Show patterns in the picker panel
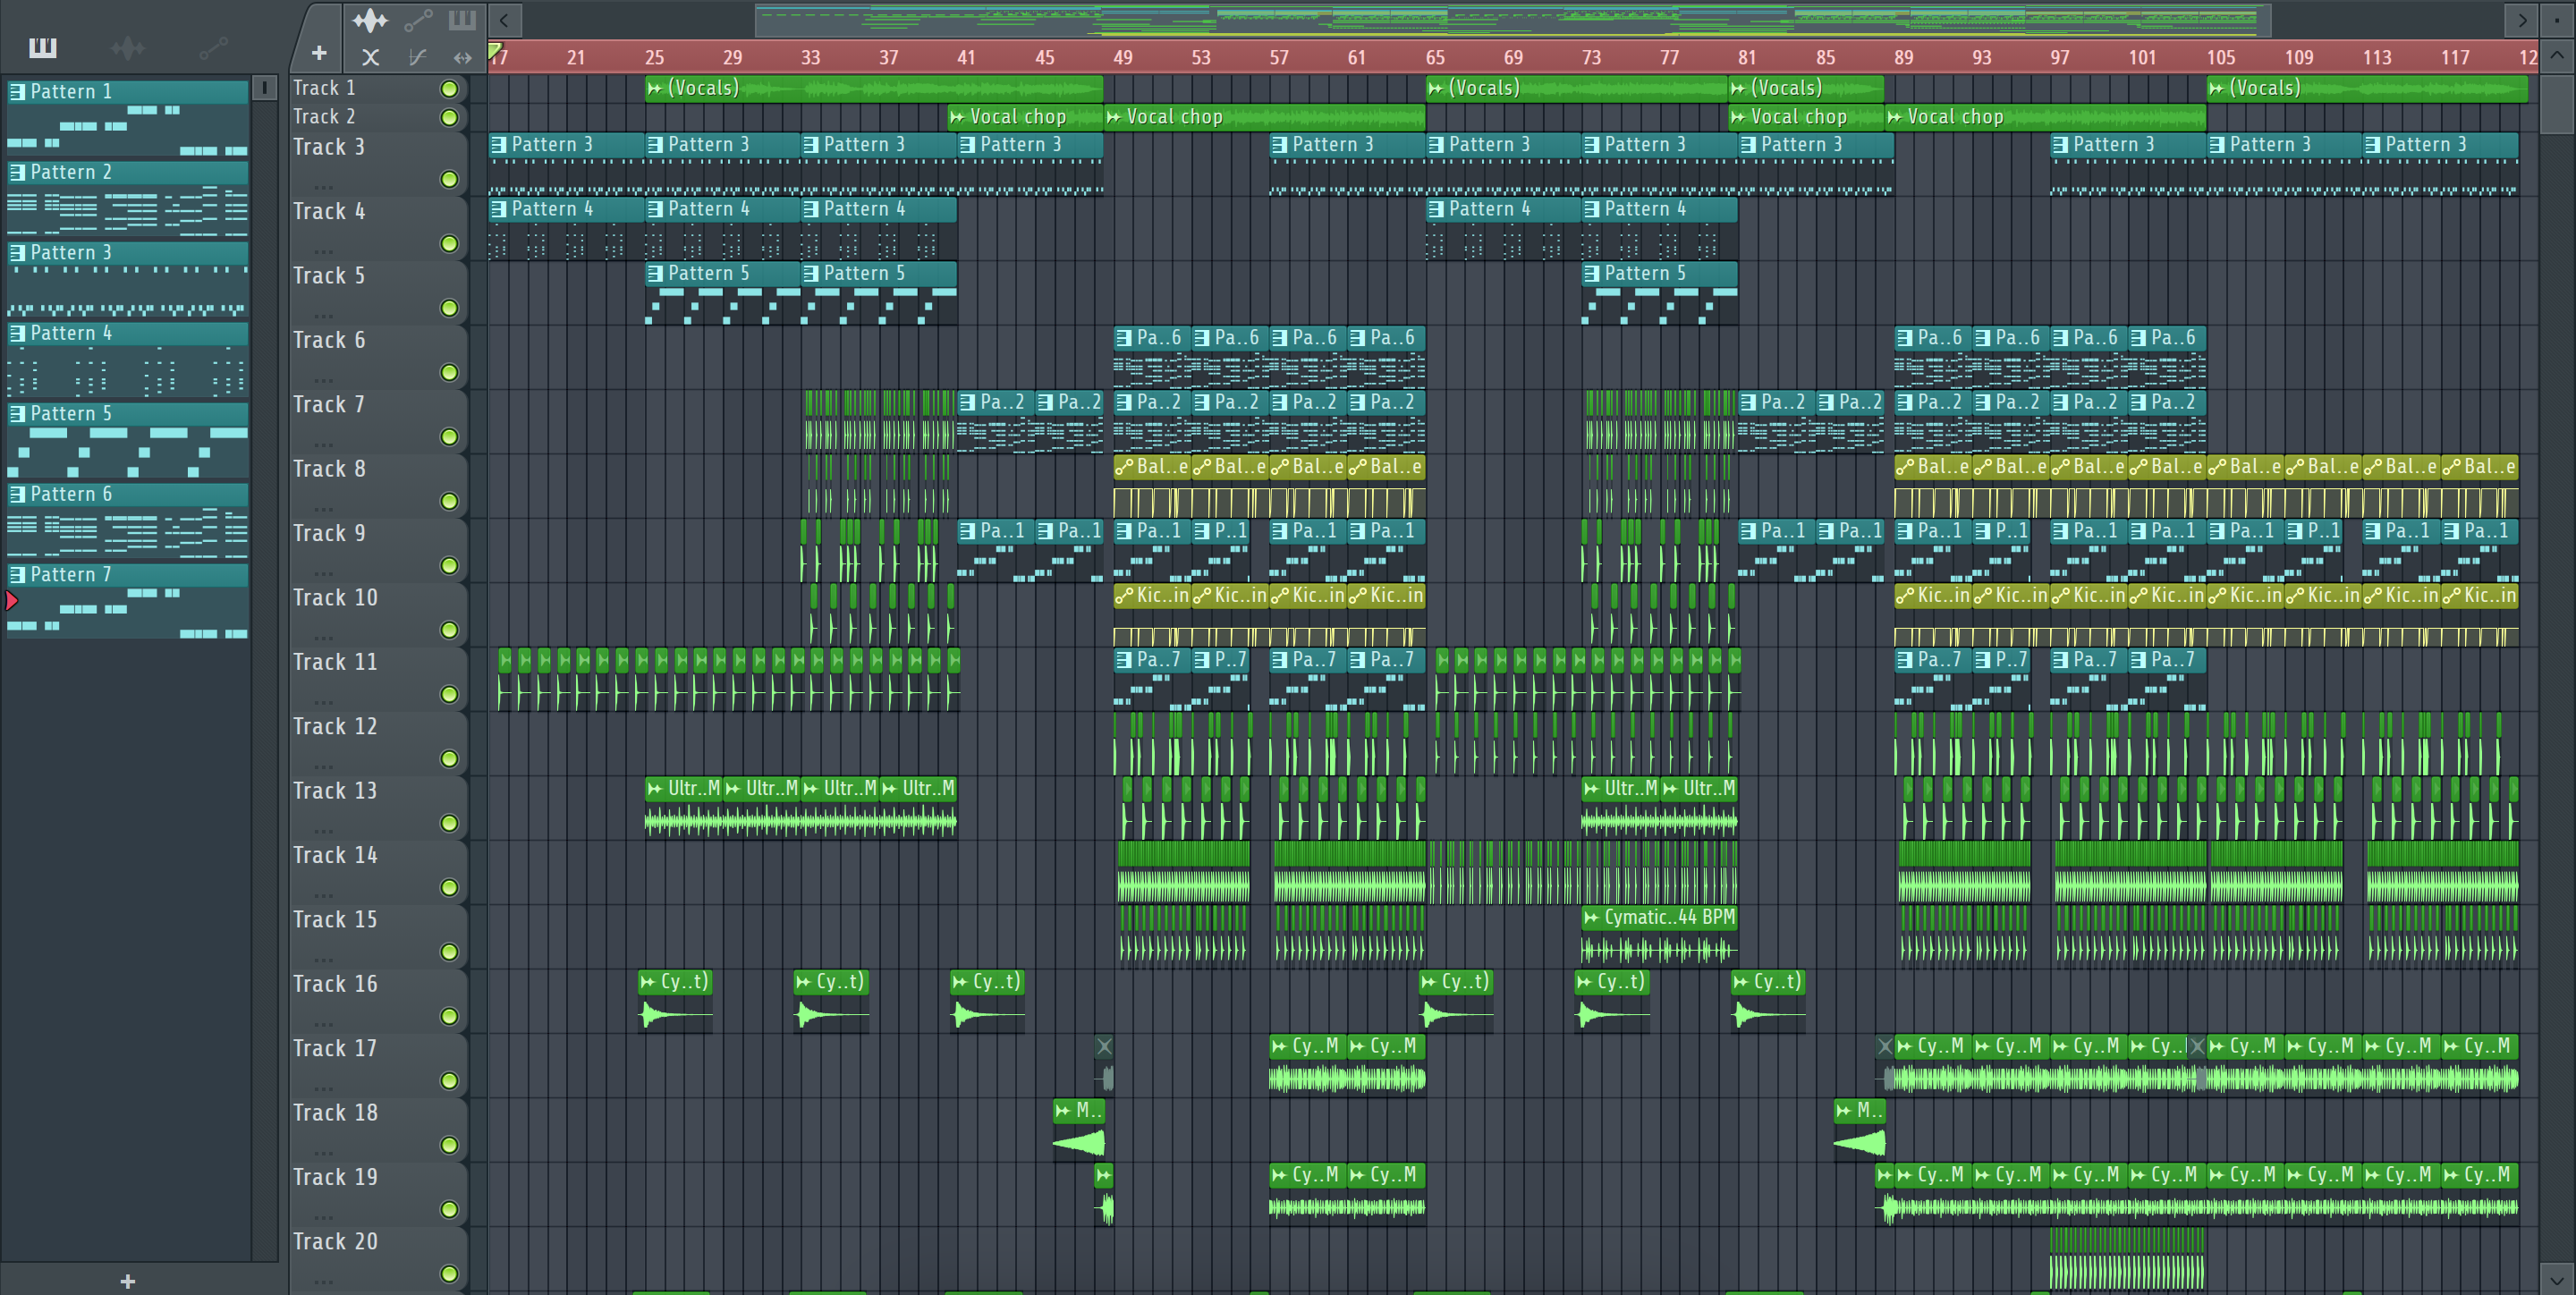Screen dimensions: 2576x1295 42,47
